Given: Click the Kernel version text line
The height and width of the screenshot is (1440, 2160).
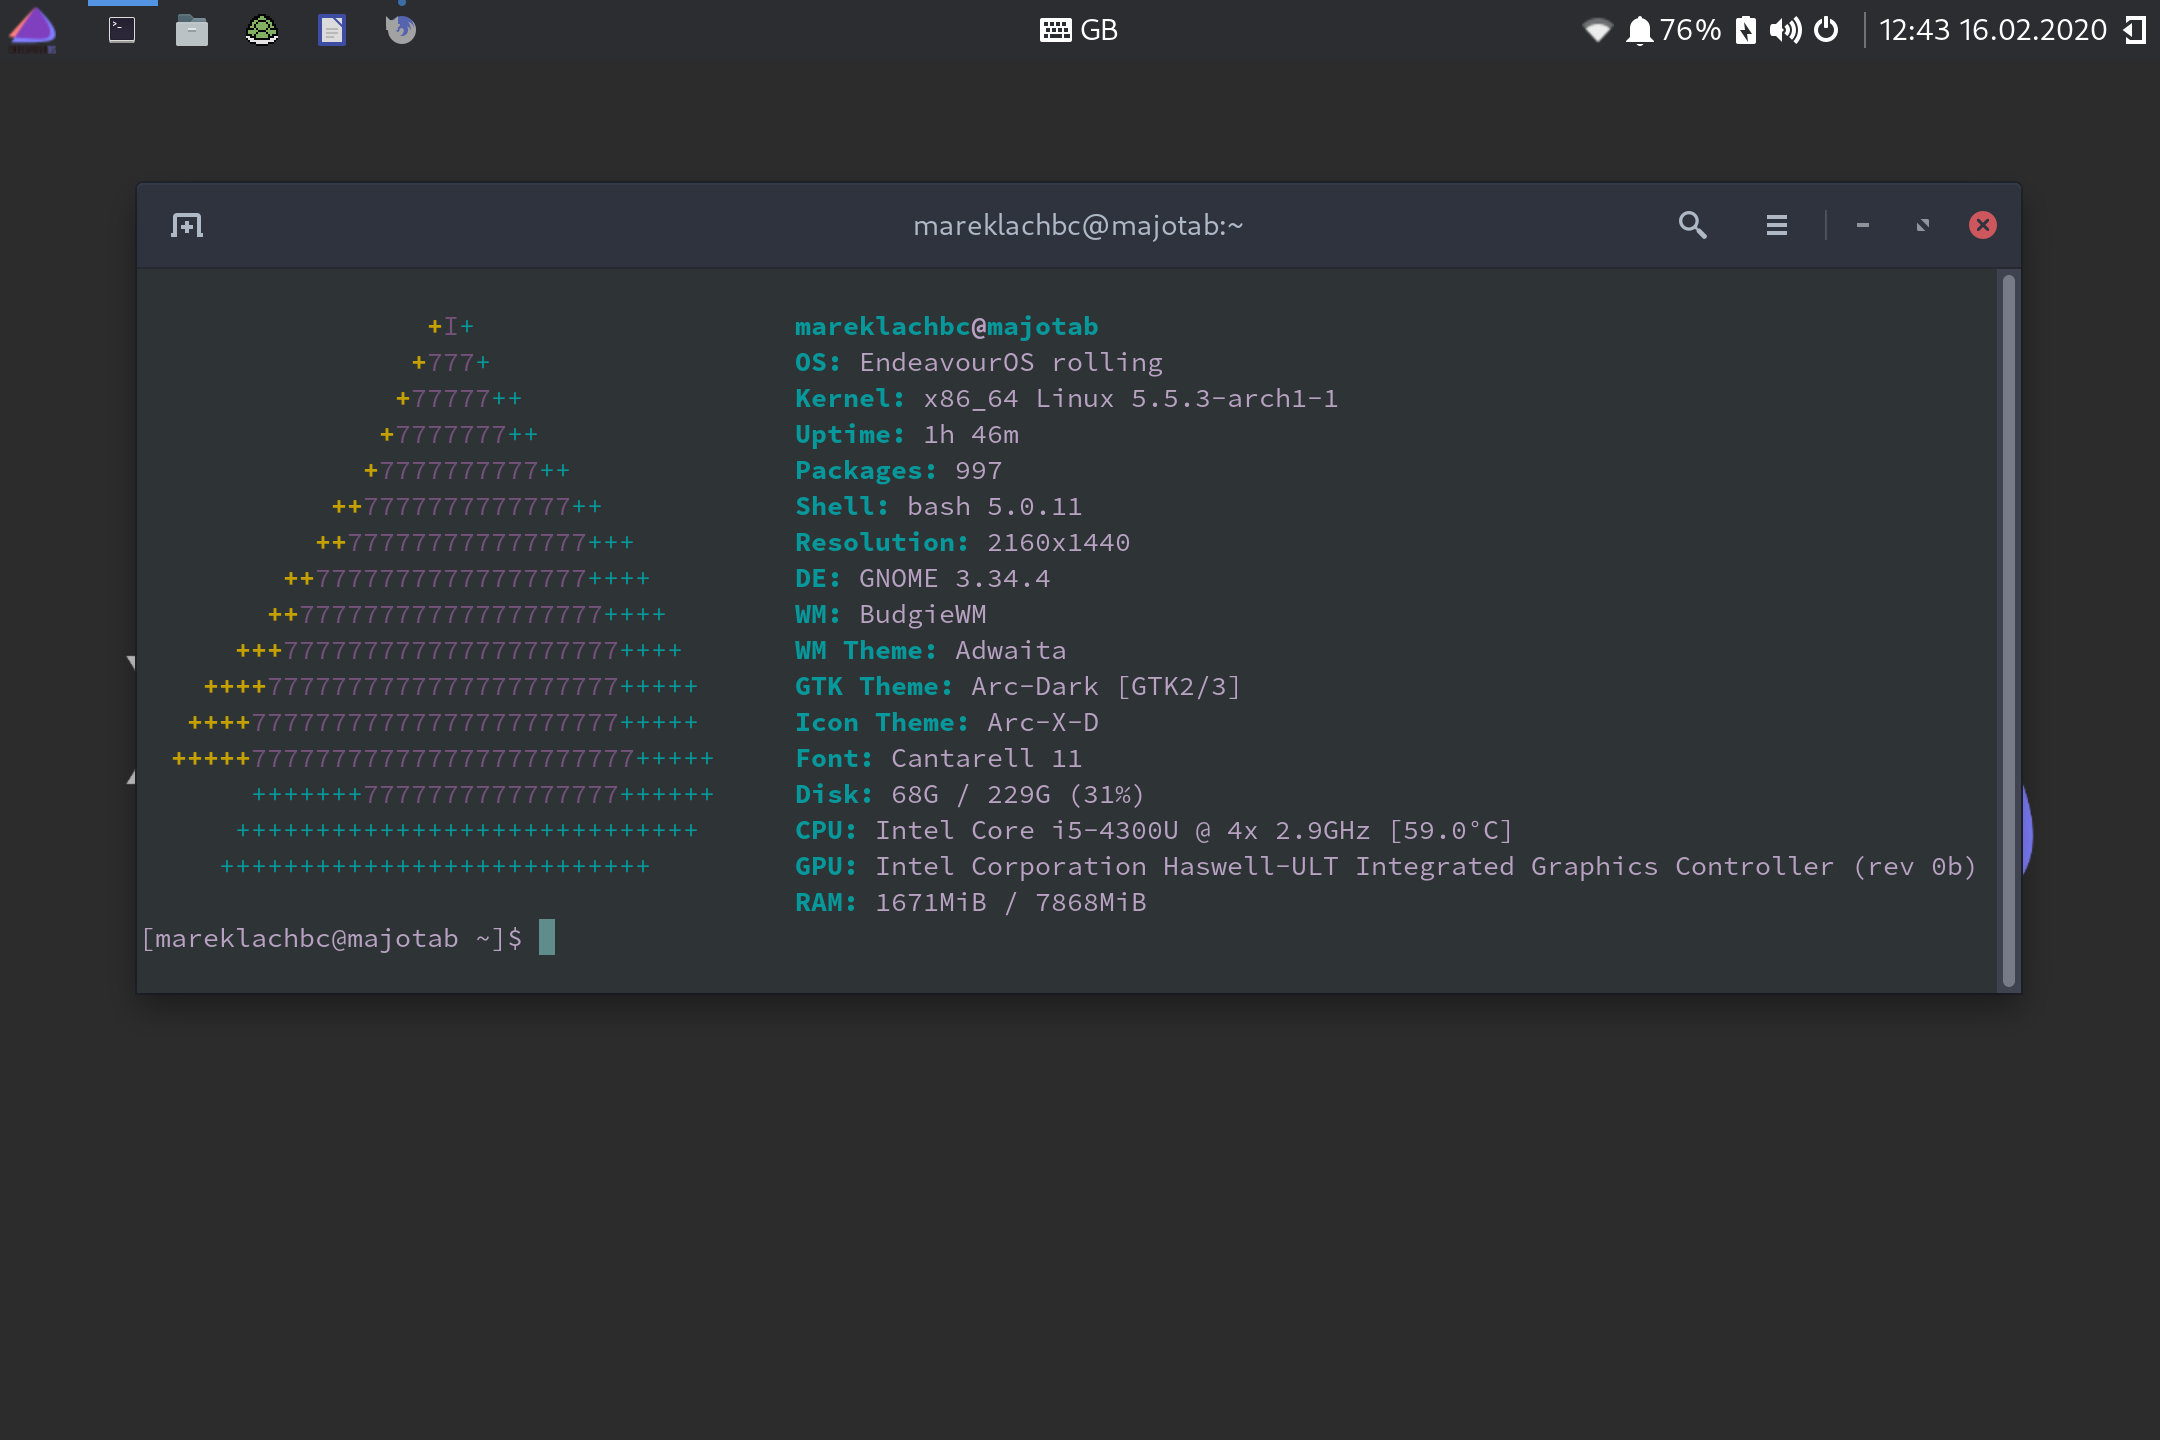Looking at the screenshot, I should tap(1066, 398).
